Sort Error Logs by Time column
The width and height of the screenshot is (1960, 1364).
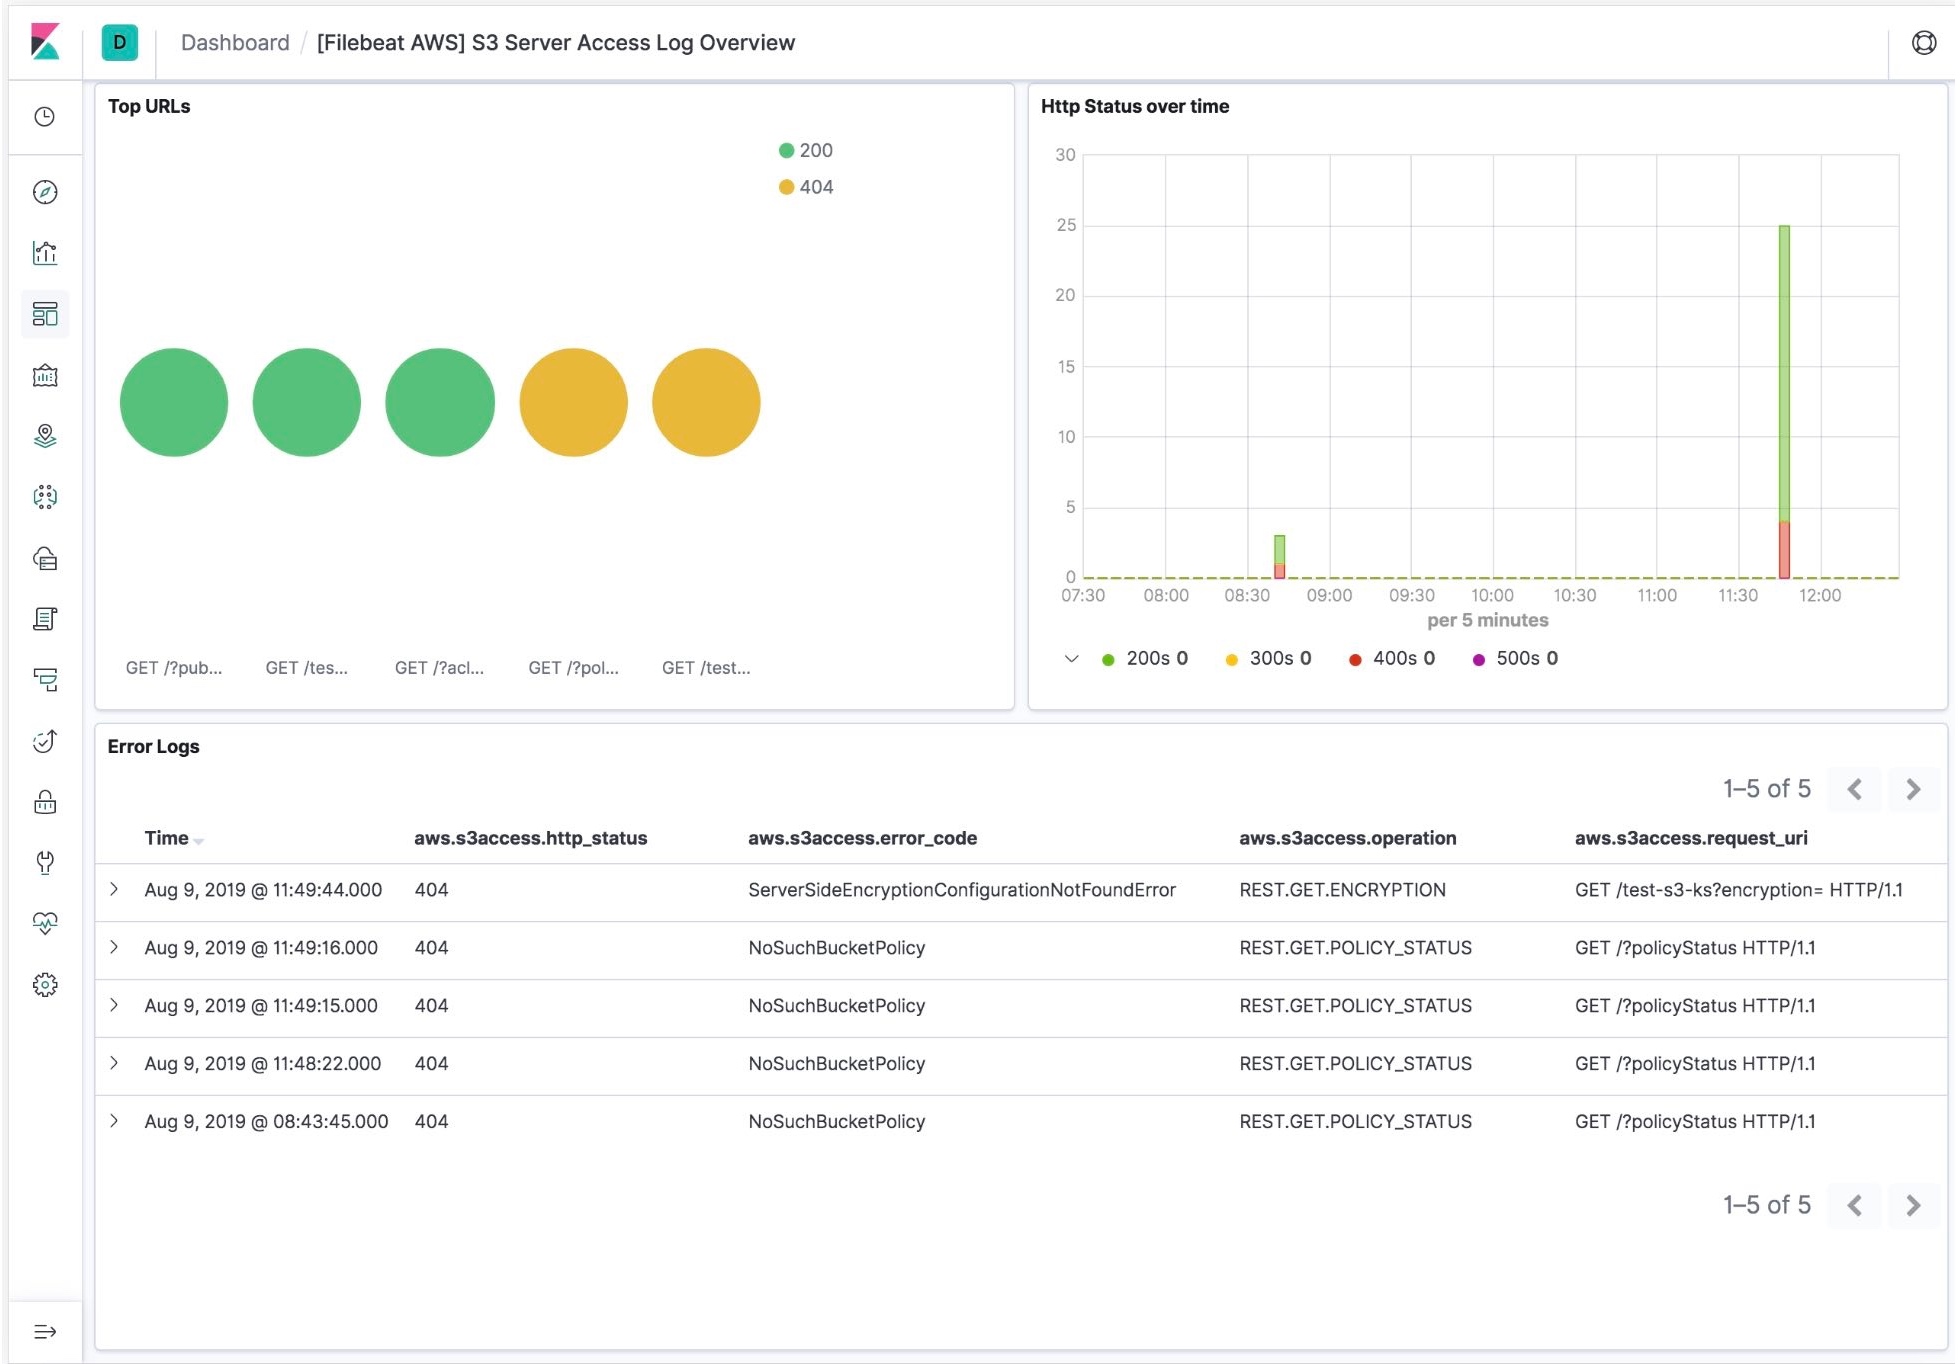[174, 838]
